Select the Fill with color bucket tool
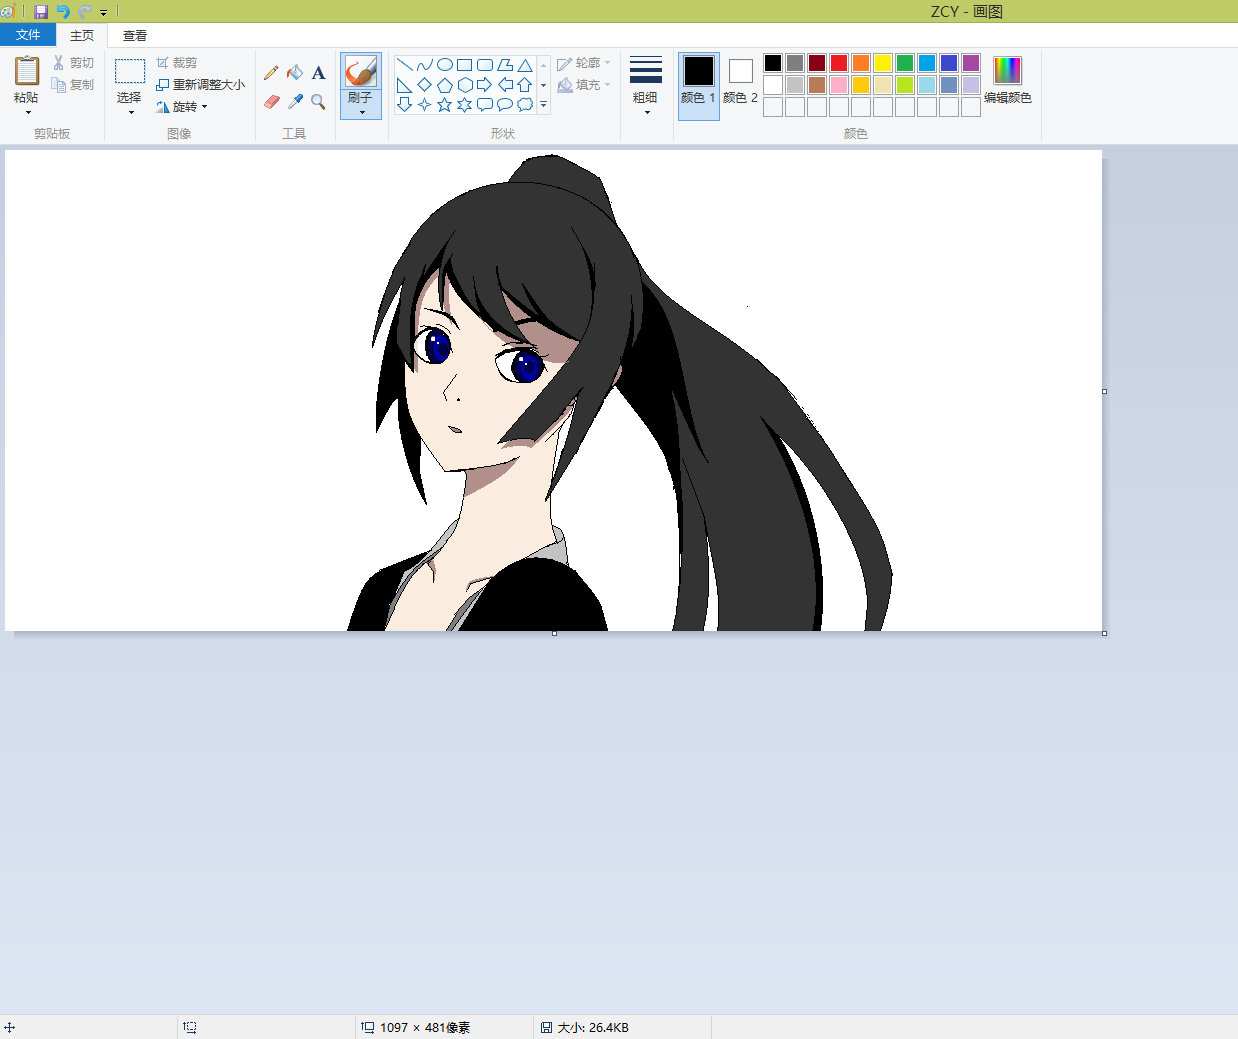The image size is (1238, 1039). pos(295,73)
